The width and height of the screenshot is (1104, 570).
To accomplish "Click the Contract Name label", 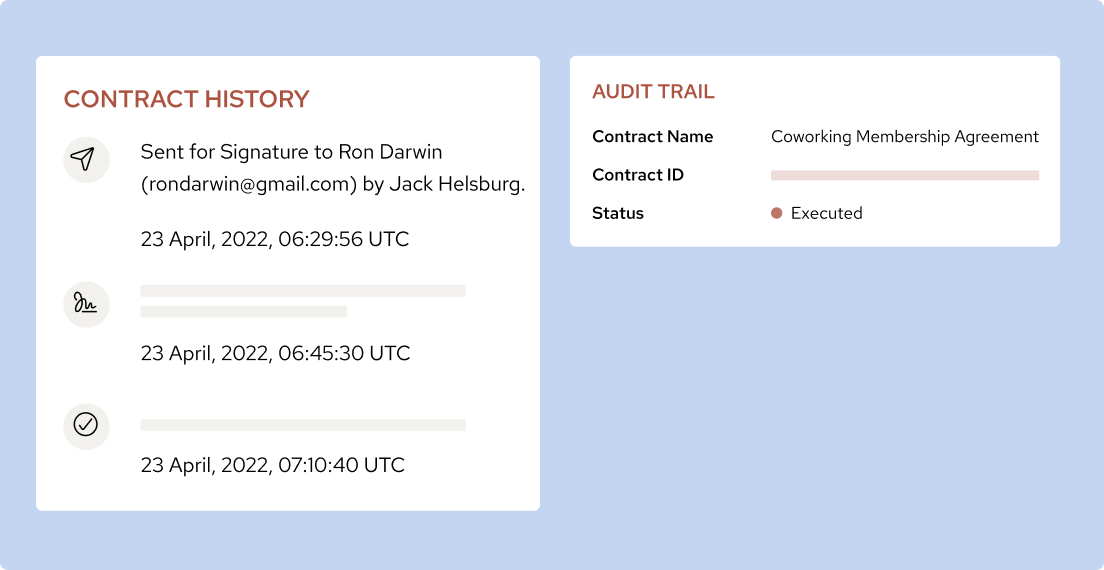I will 653,137.
